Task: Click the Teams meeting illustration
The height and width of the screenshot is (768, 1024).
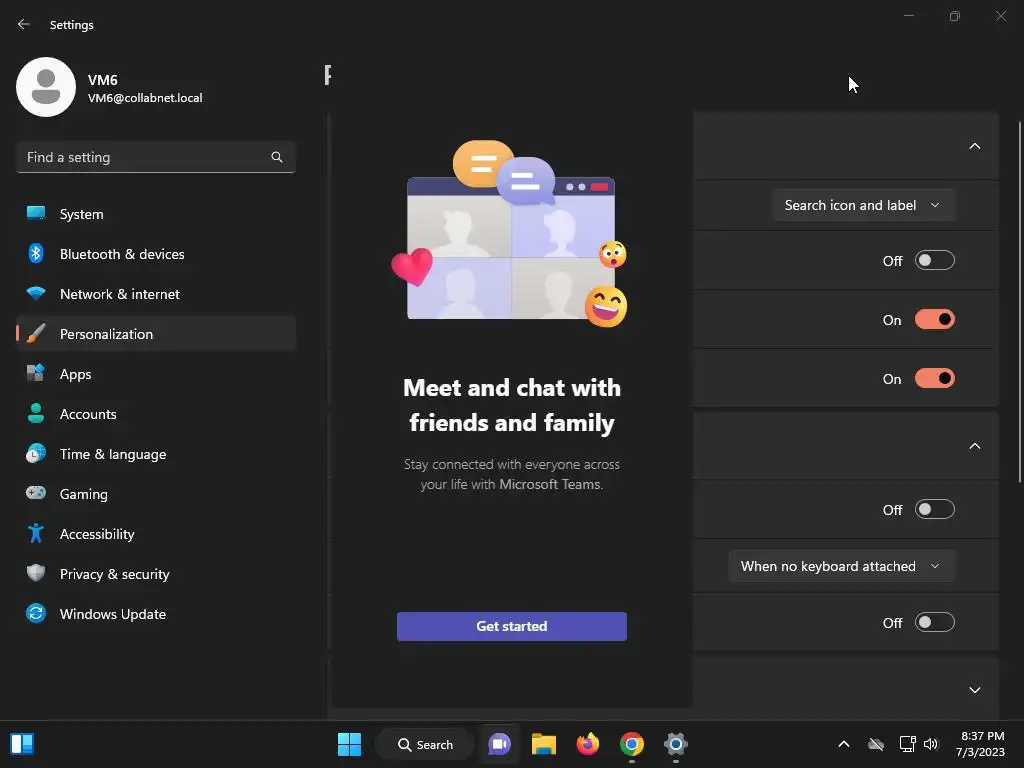Action: pos(510,232)
